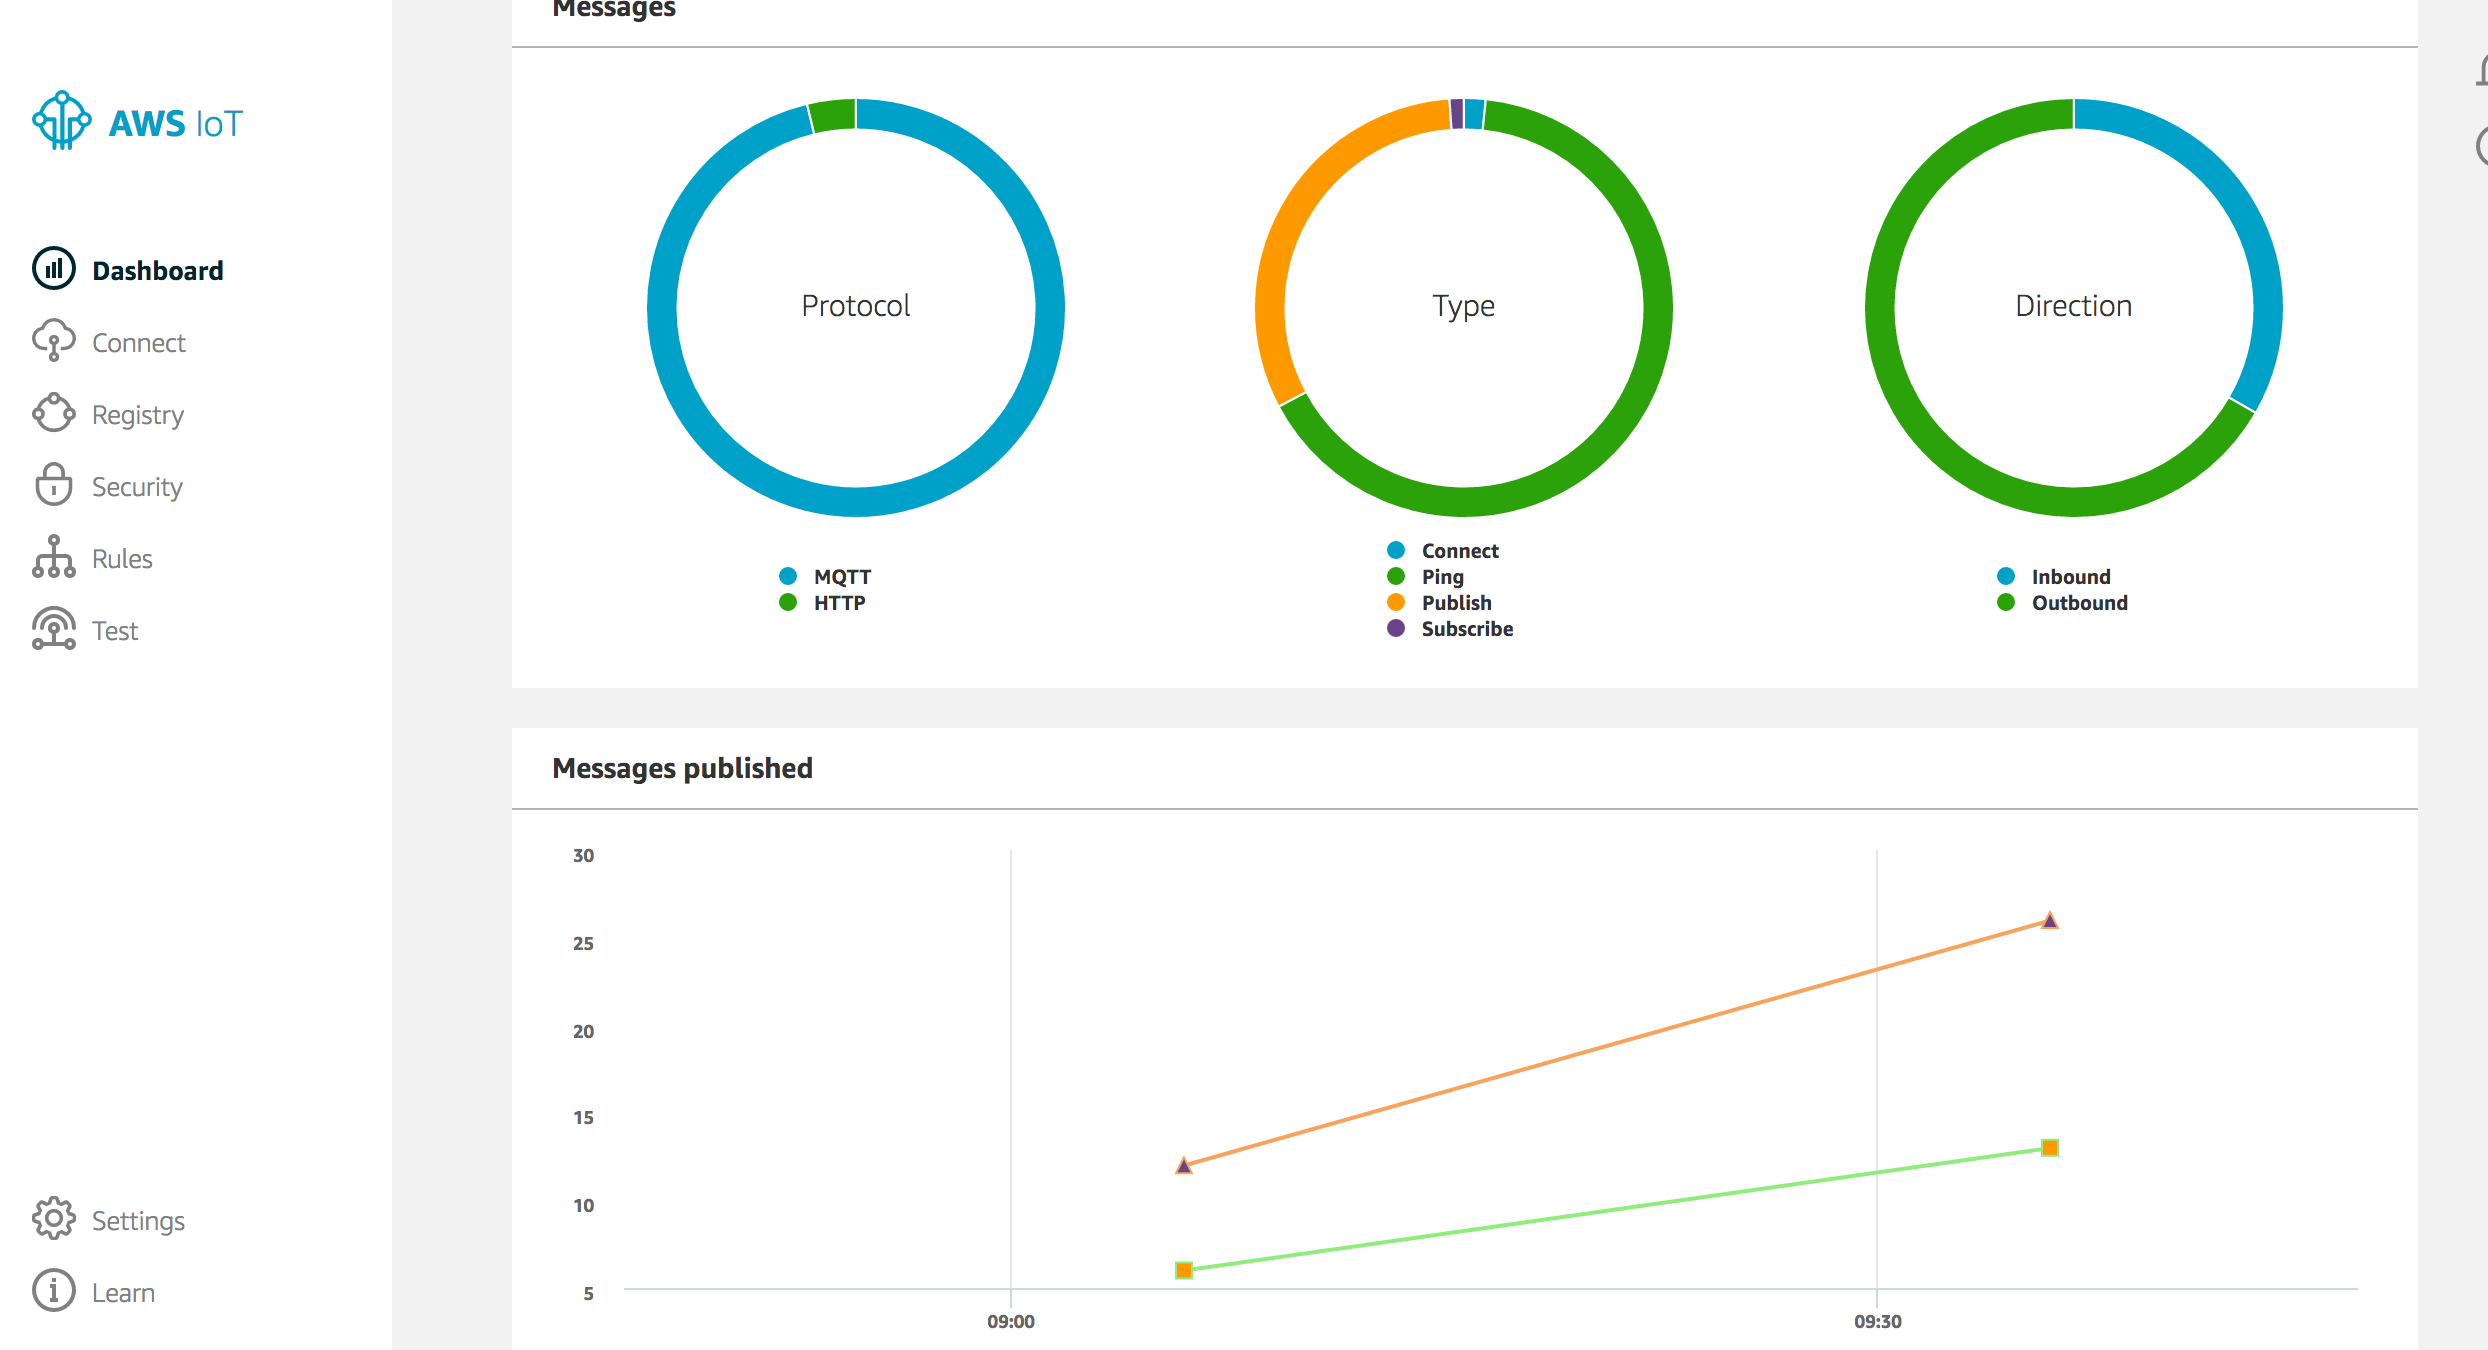Click the Rules hierarchy icon
Image resolution: width=2488 pixels, height=1350 pixels.
pyautogui.click(x=54, y=557)
